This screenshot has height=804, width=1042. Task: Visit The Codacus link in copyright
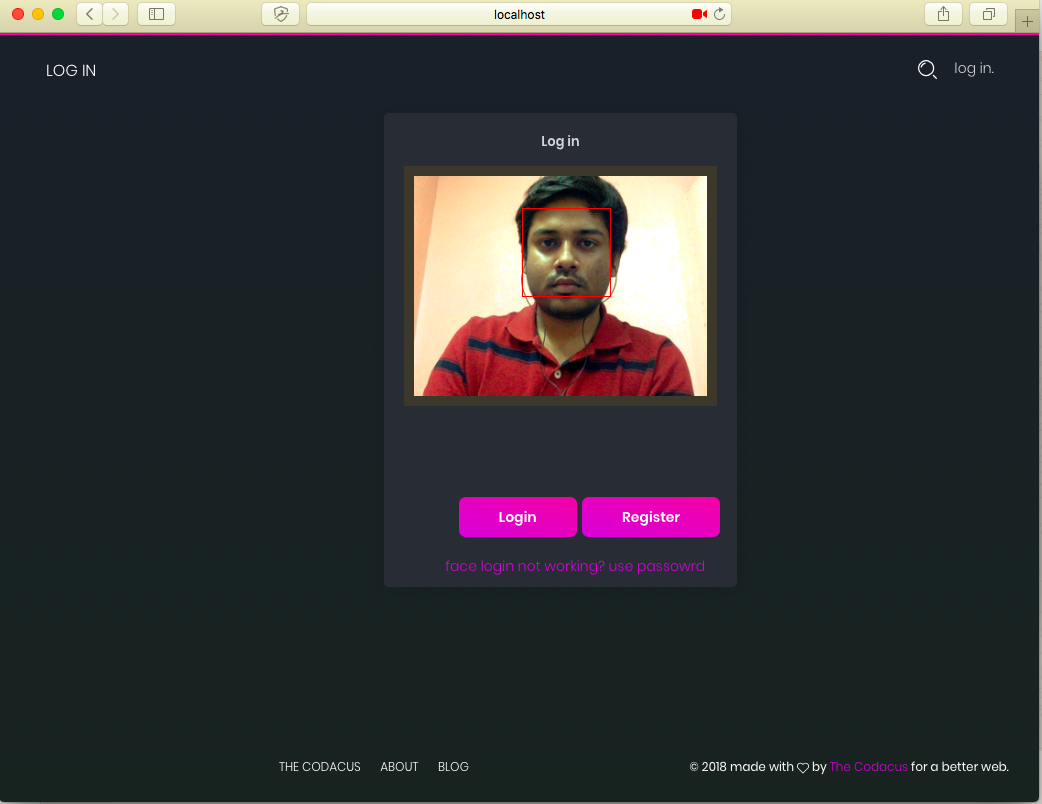(x=869, y=767)
